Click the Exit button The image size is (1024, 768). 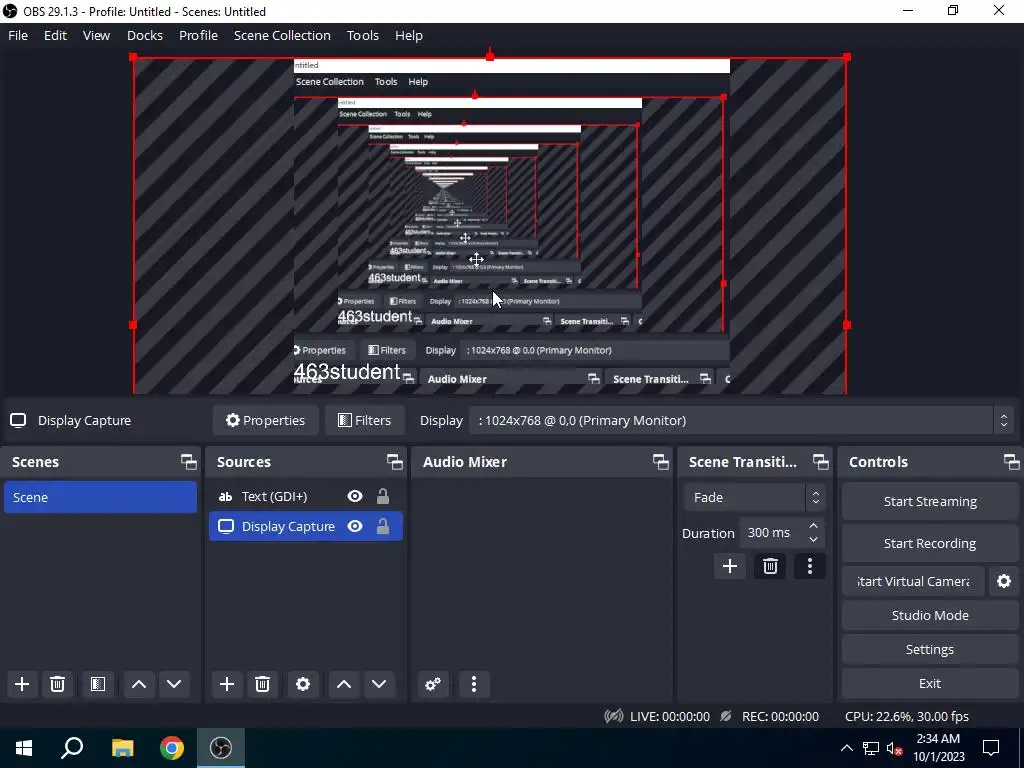point(930,683)
